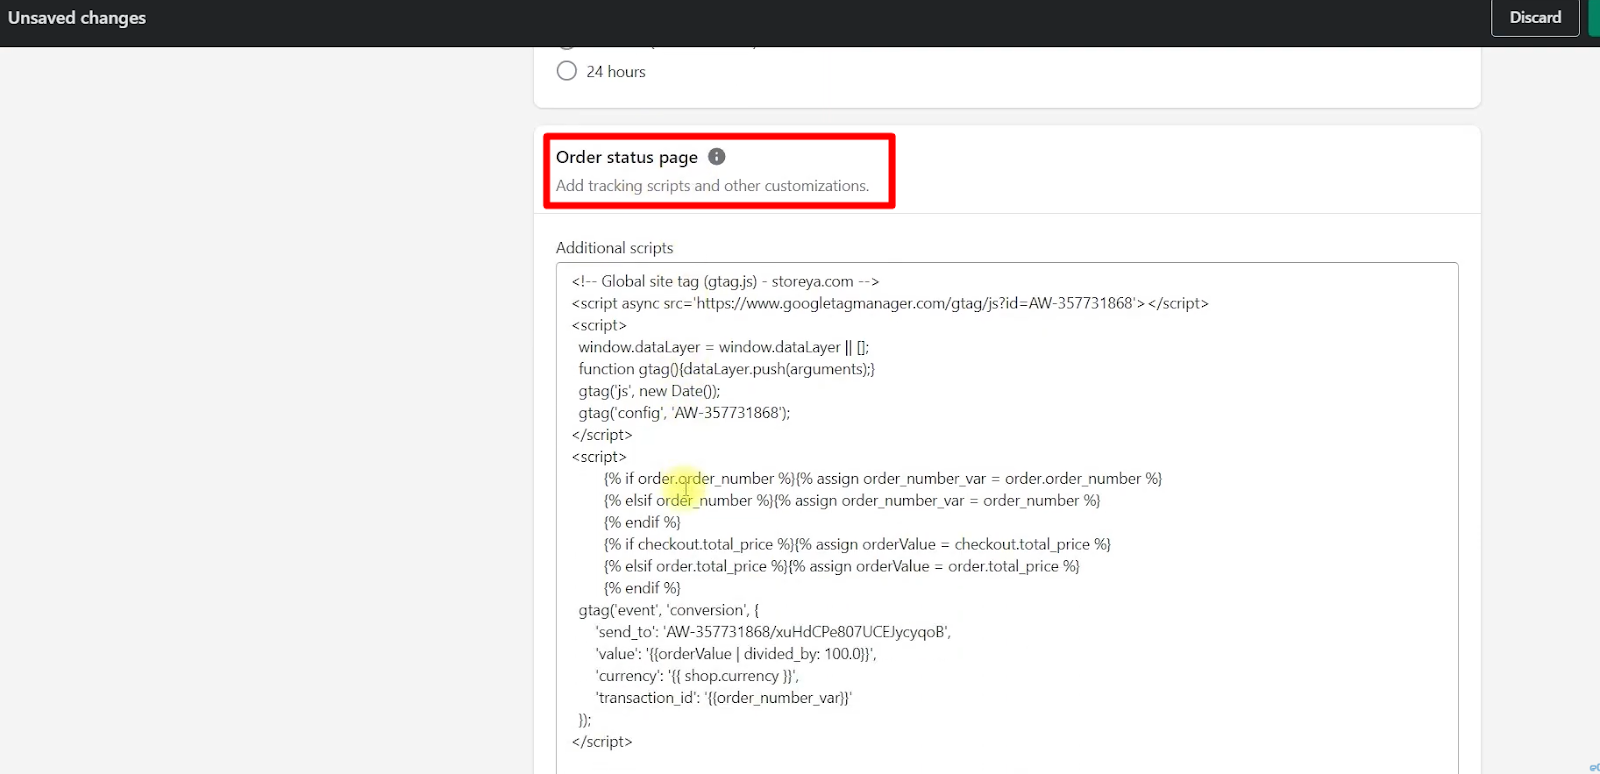Click the "if order.order_number" Liquid line
1600x774 pixels.
pyautogui.click(x=883, y=479)
